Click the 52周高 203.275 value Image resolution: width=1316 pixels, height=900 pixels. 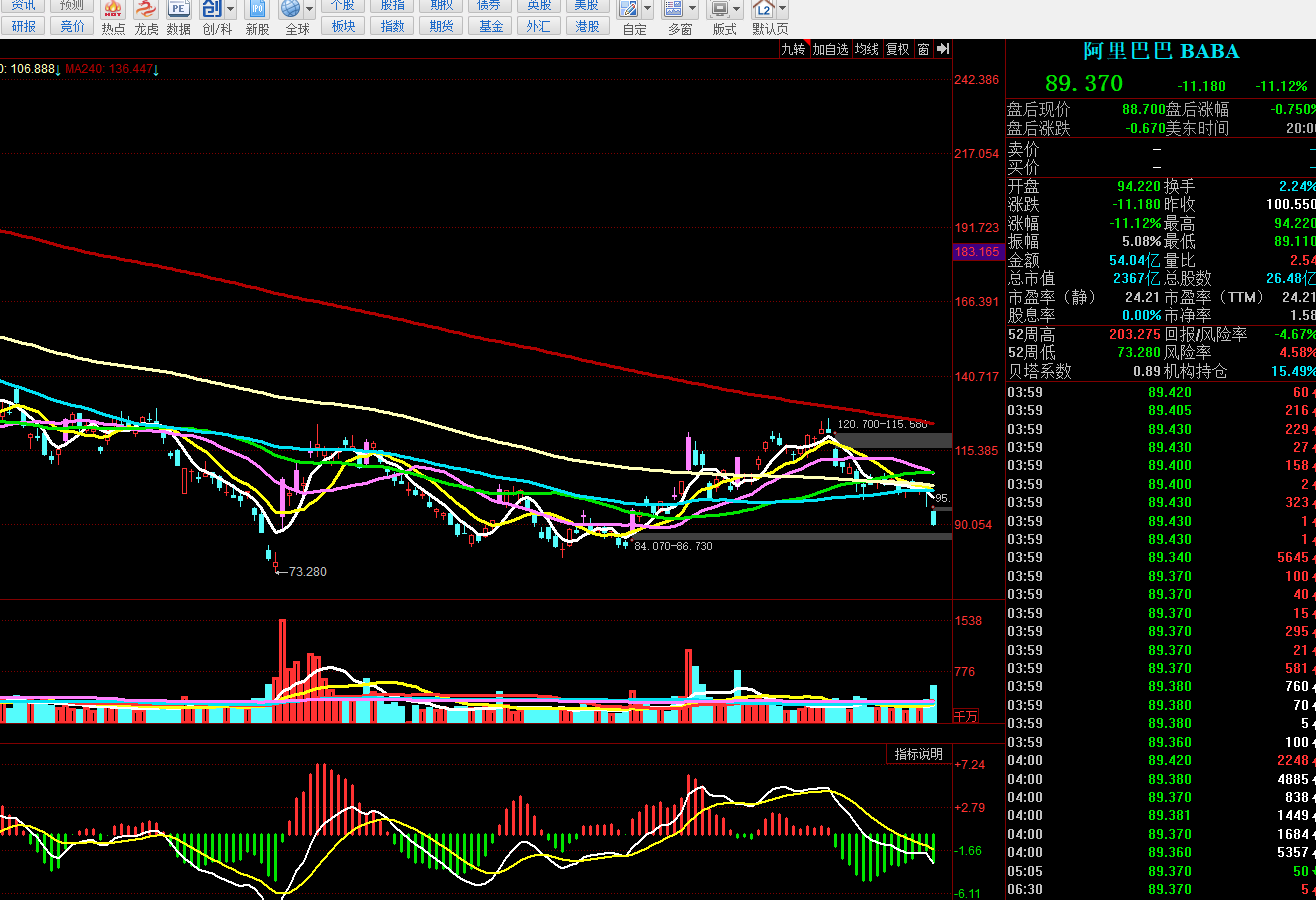1134,335
